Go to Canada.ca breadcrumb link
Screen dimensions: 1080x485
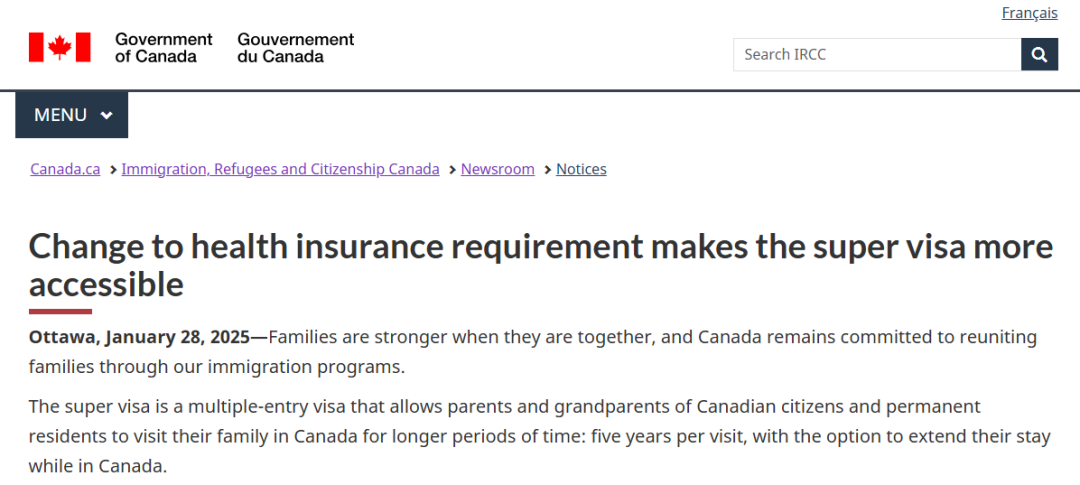pos(65,169)
